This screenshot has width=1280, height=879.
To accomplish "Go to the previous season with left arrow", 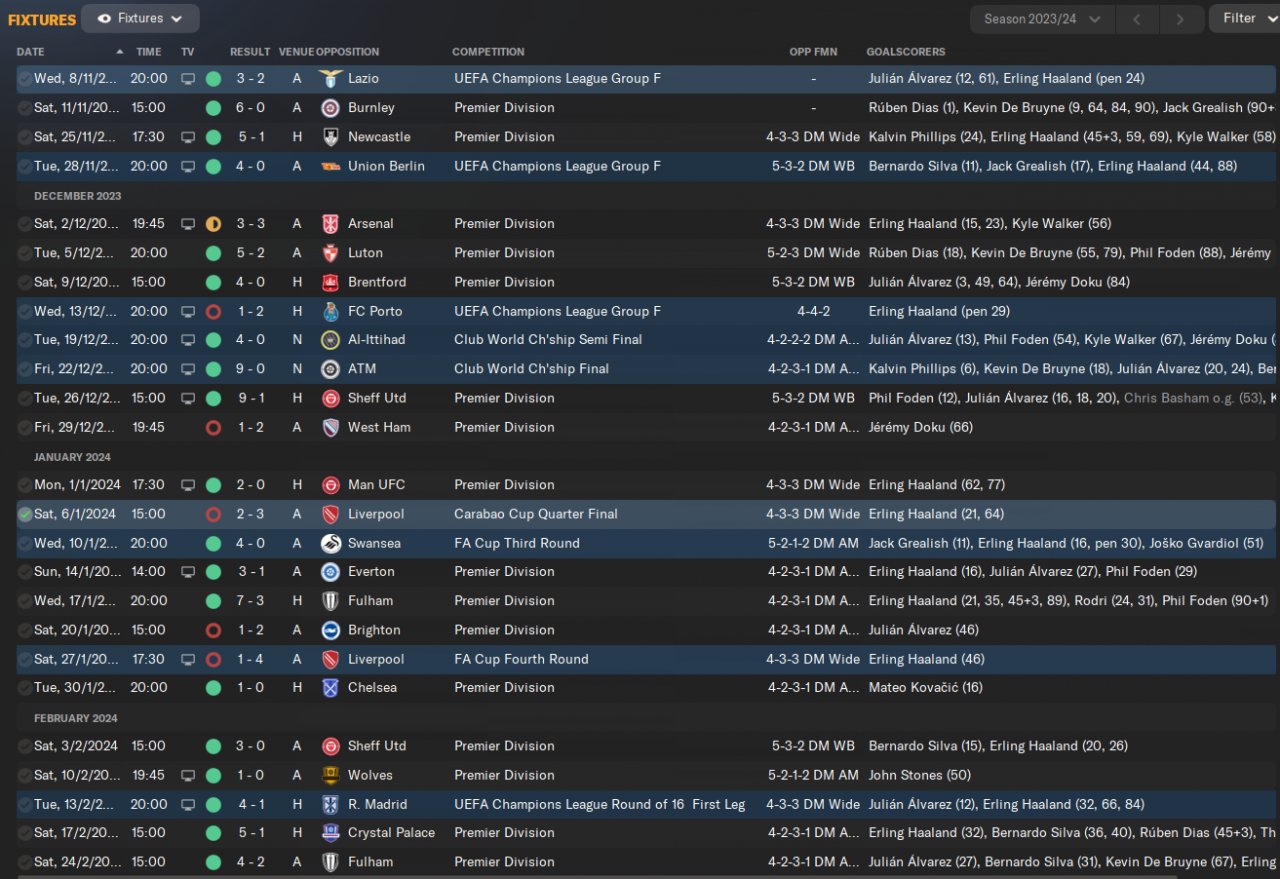I will tap(1136, 18).
